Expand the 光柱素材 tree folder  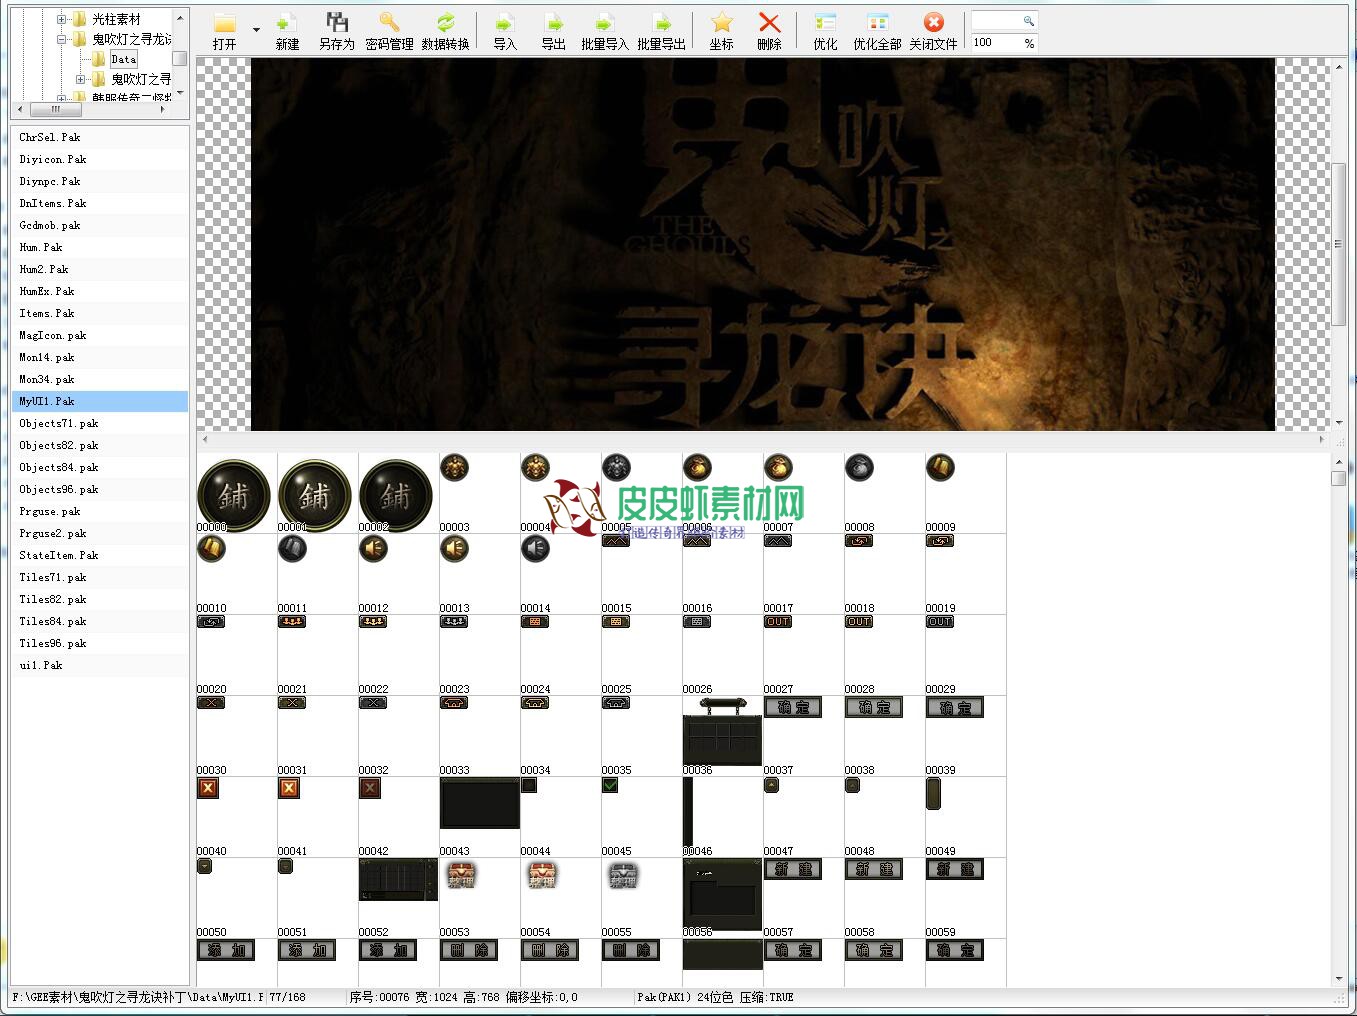point(61,19)
